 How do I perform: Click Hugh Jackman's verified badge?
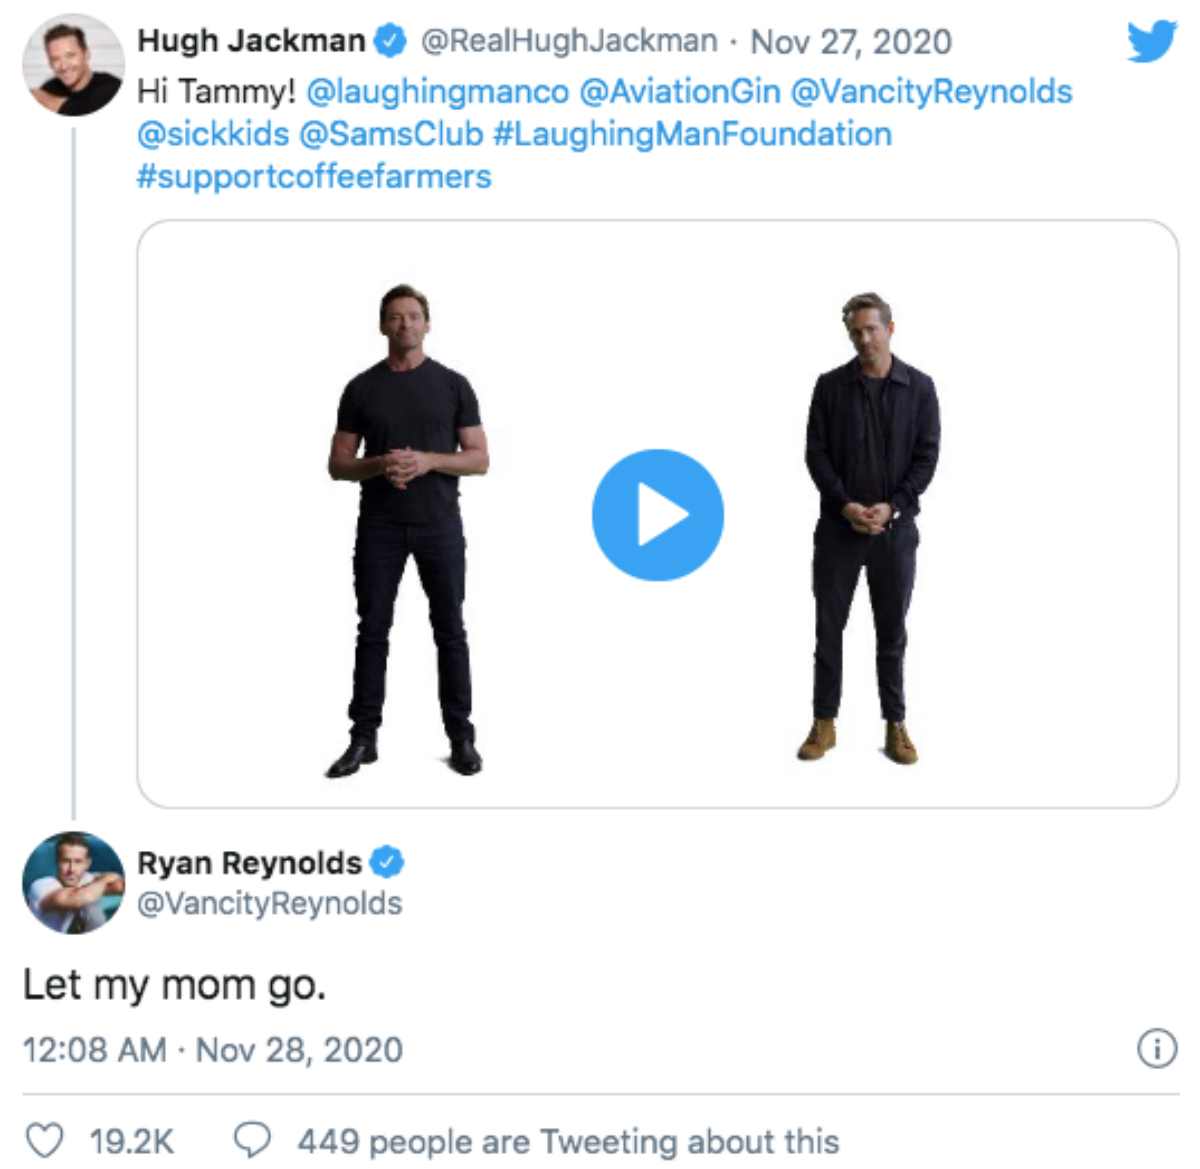pyautogui.click(x=390, y=41)
